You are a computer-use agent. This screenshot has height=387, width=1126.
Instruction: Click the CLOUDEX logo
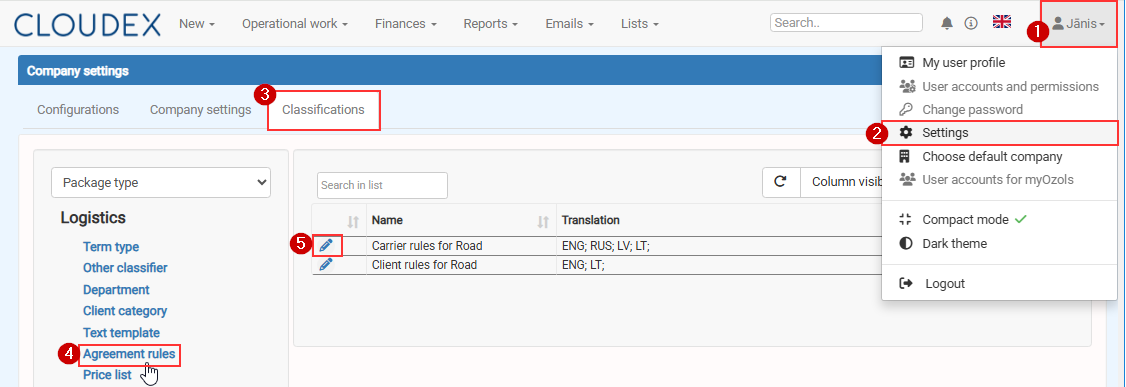click(x=87, y=24)
